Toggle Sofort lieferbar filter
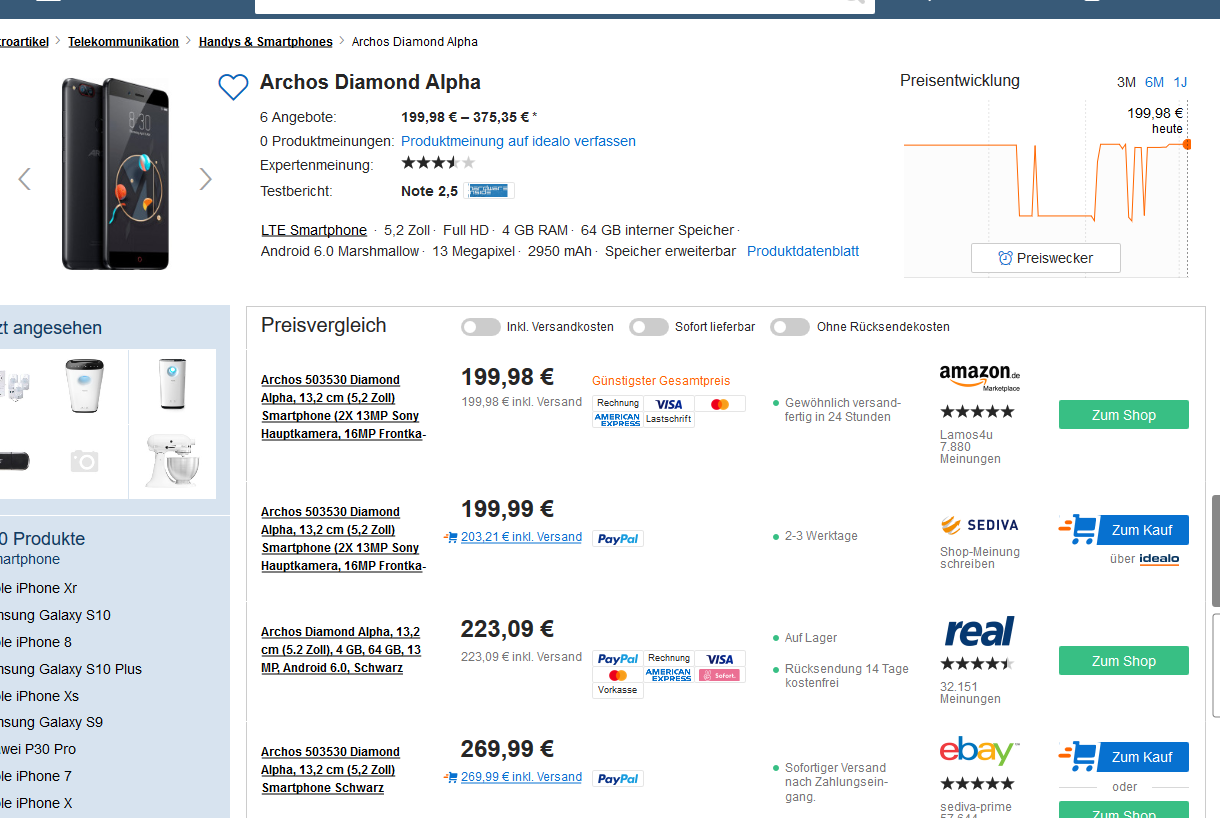This screenshot has height=818, width=1220. pyautogui.click(x=649, y=327)
